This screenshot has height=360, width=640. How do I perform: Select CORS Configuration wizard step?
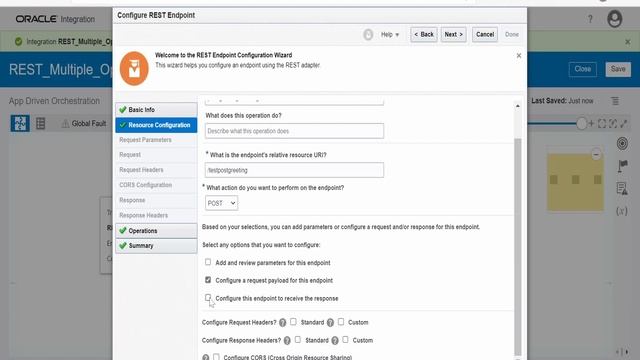coord(145,185)
